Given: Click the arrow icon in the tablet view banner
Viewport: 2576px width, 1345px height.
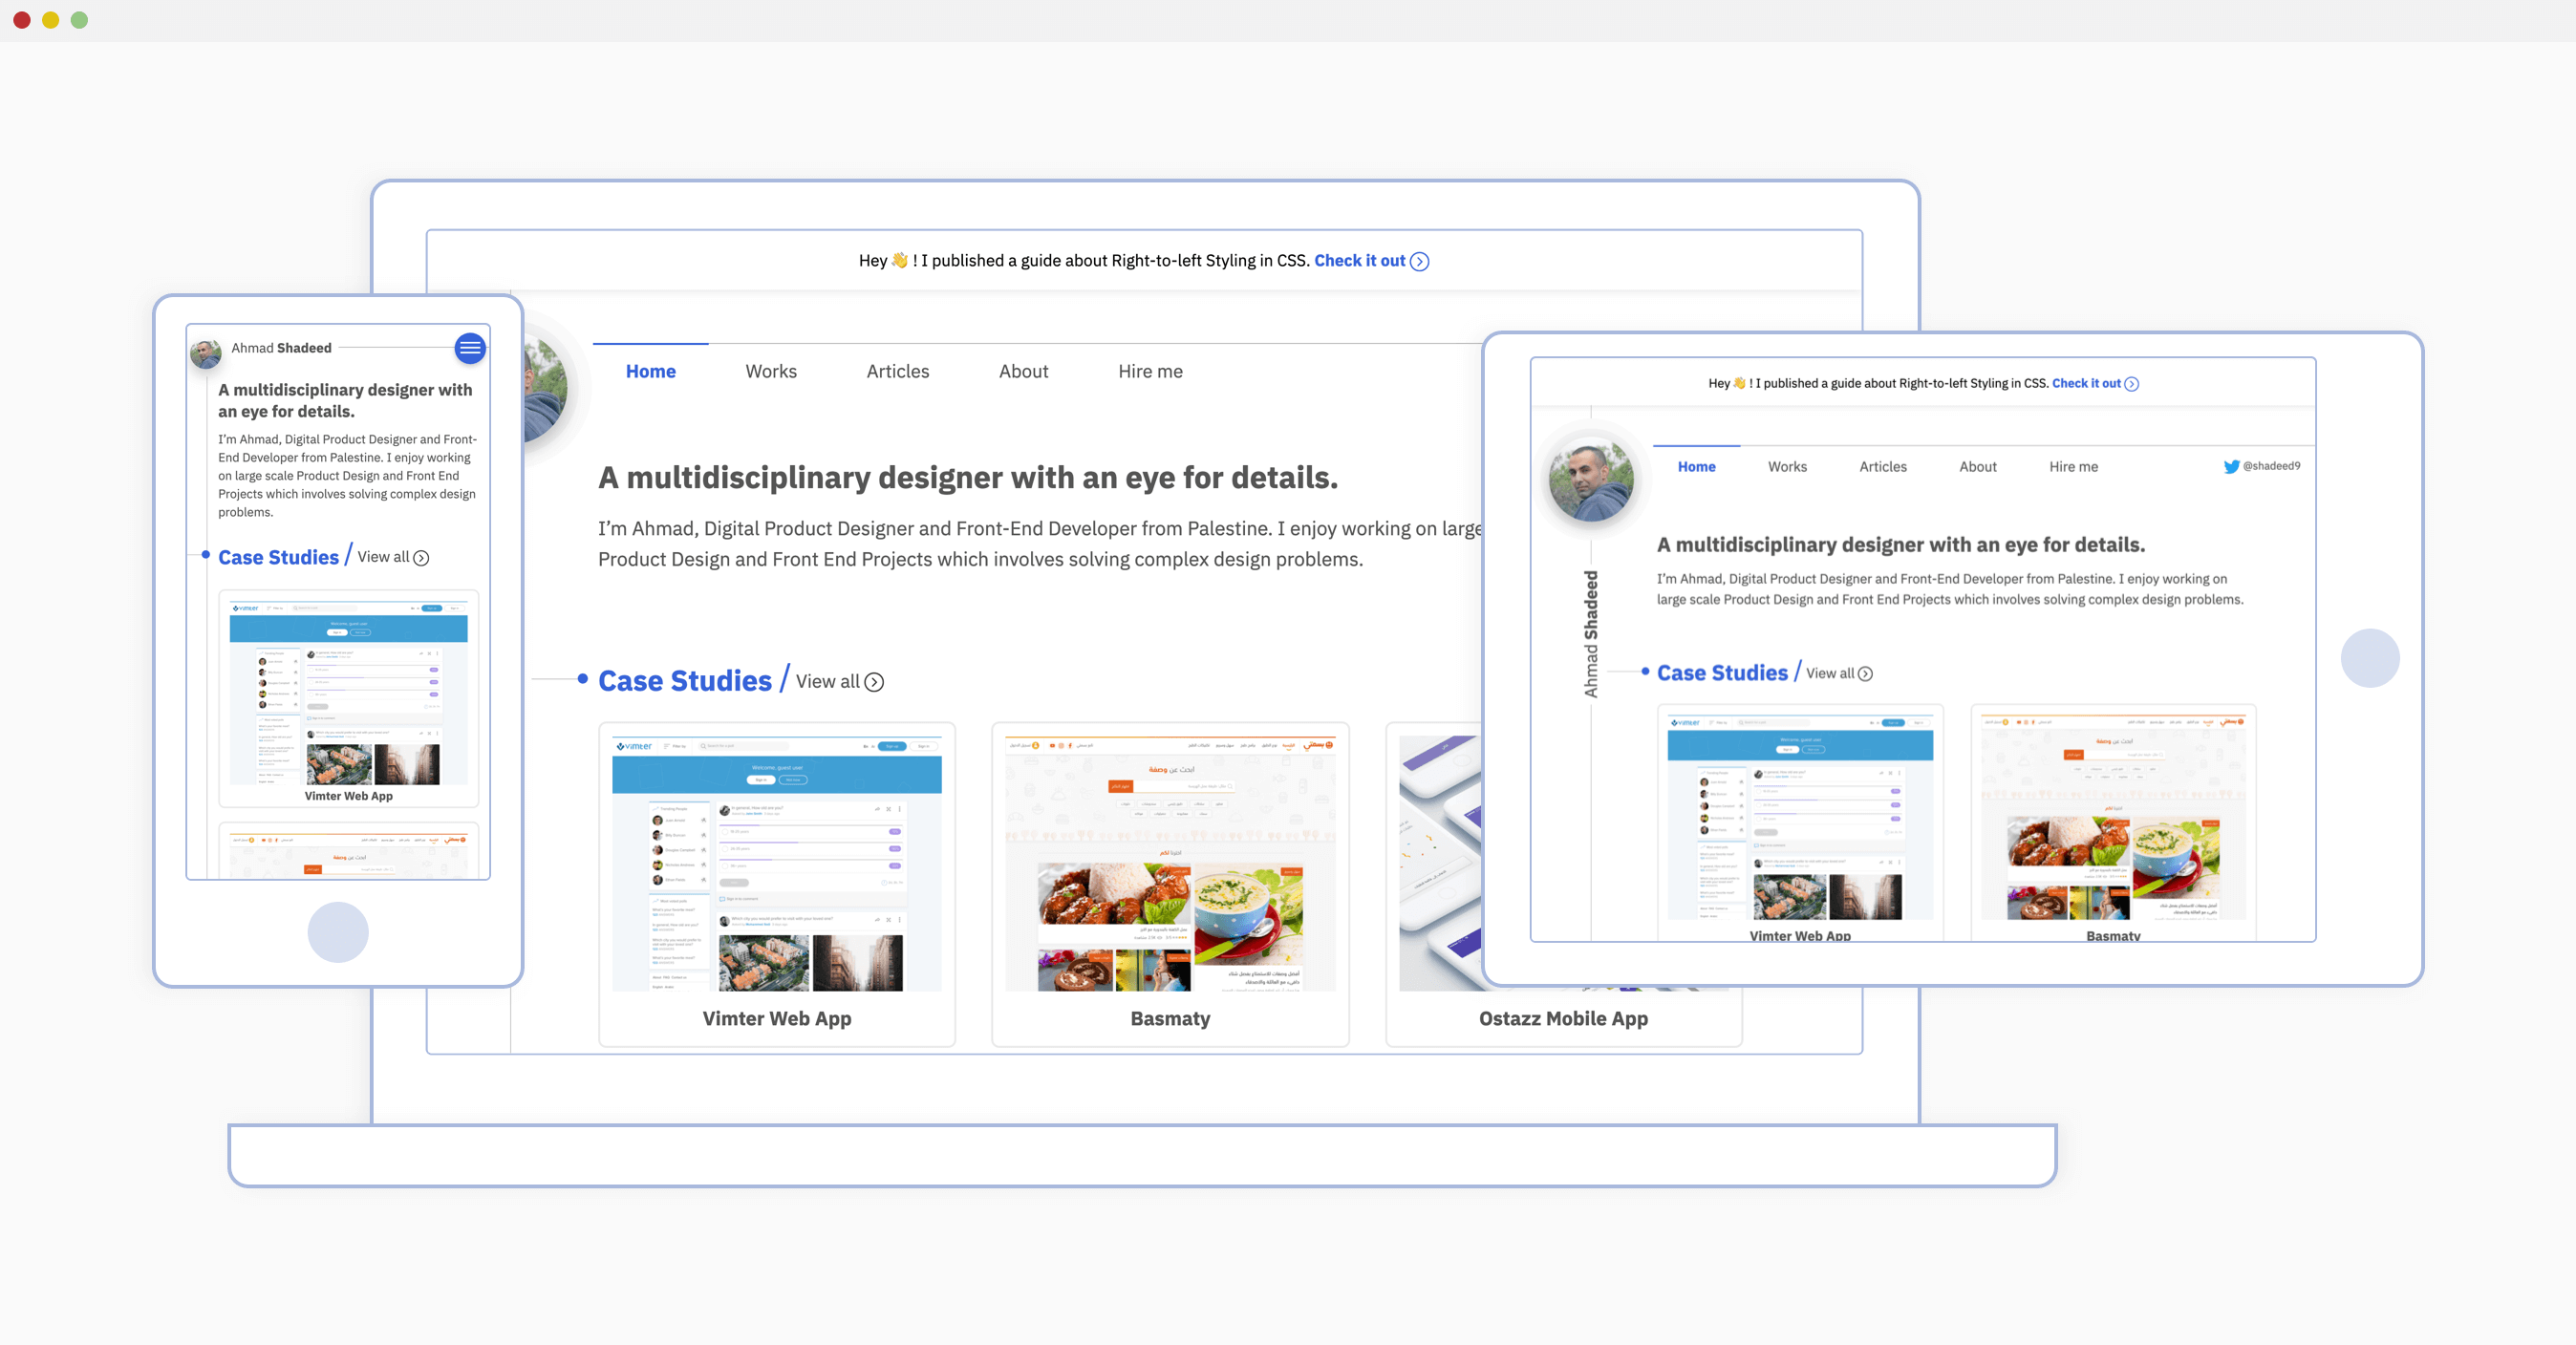Looking at the screenshot, I should [x=2131, y=384].
